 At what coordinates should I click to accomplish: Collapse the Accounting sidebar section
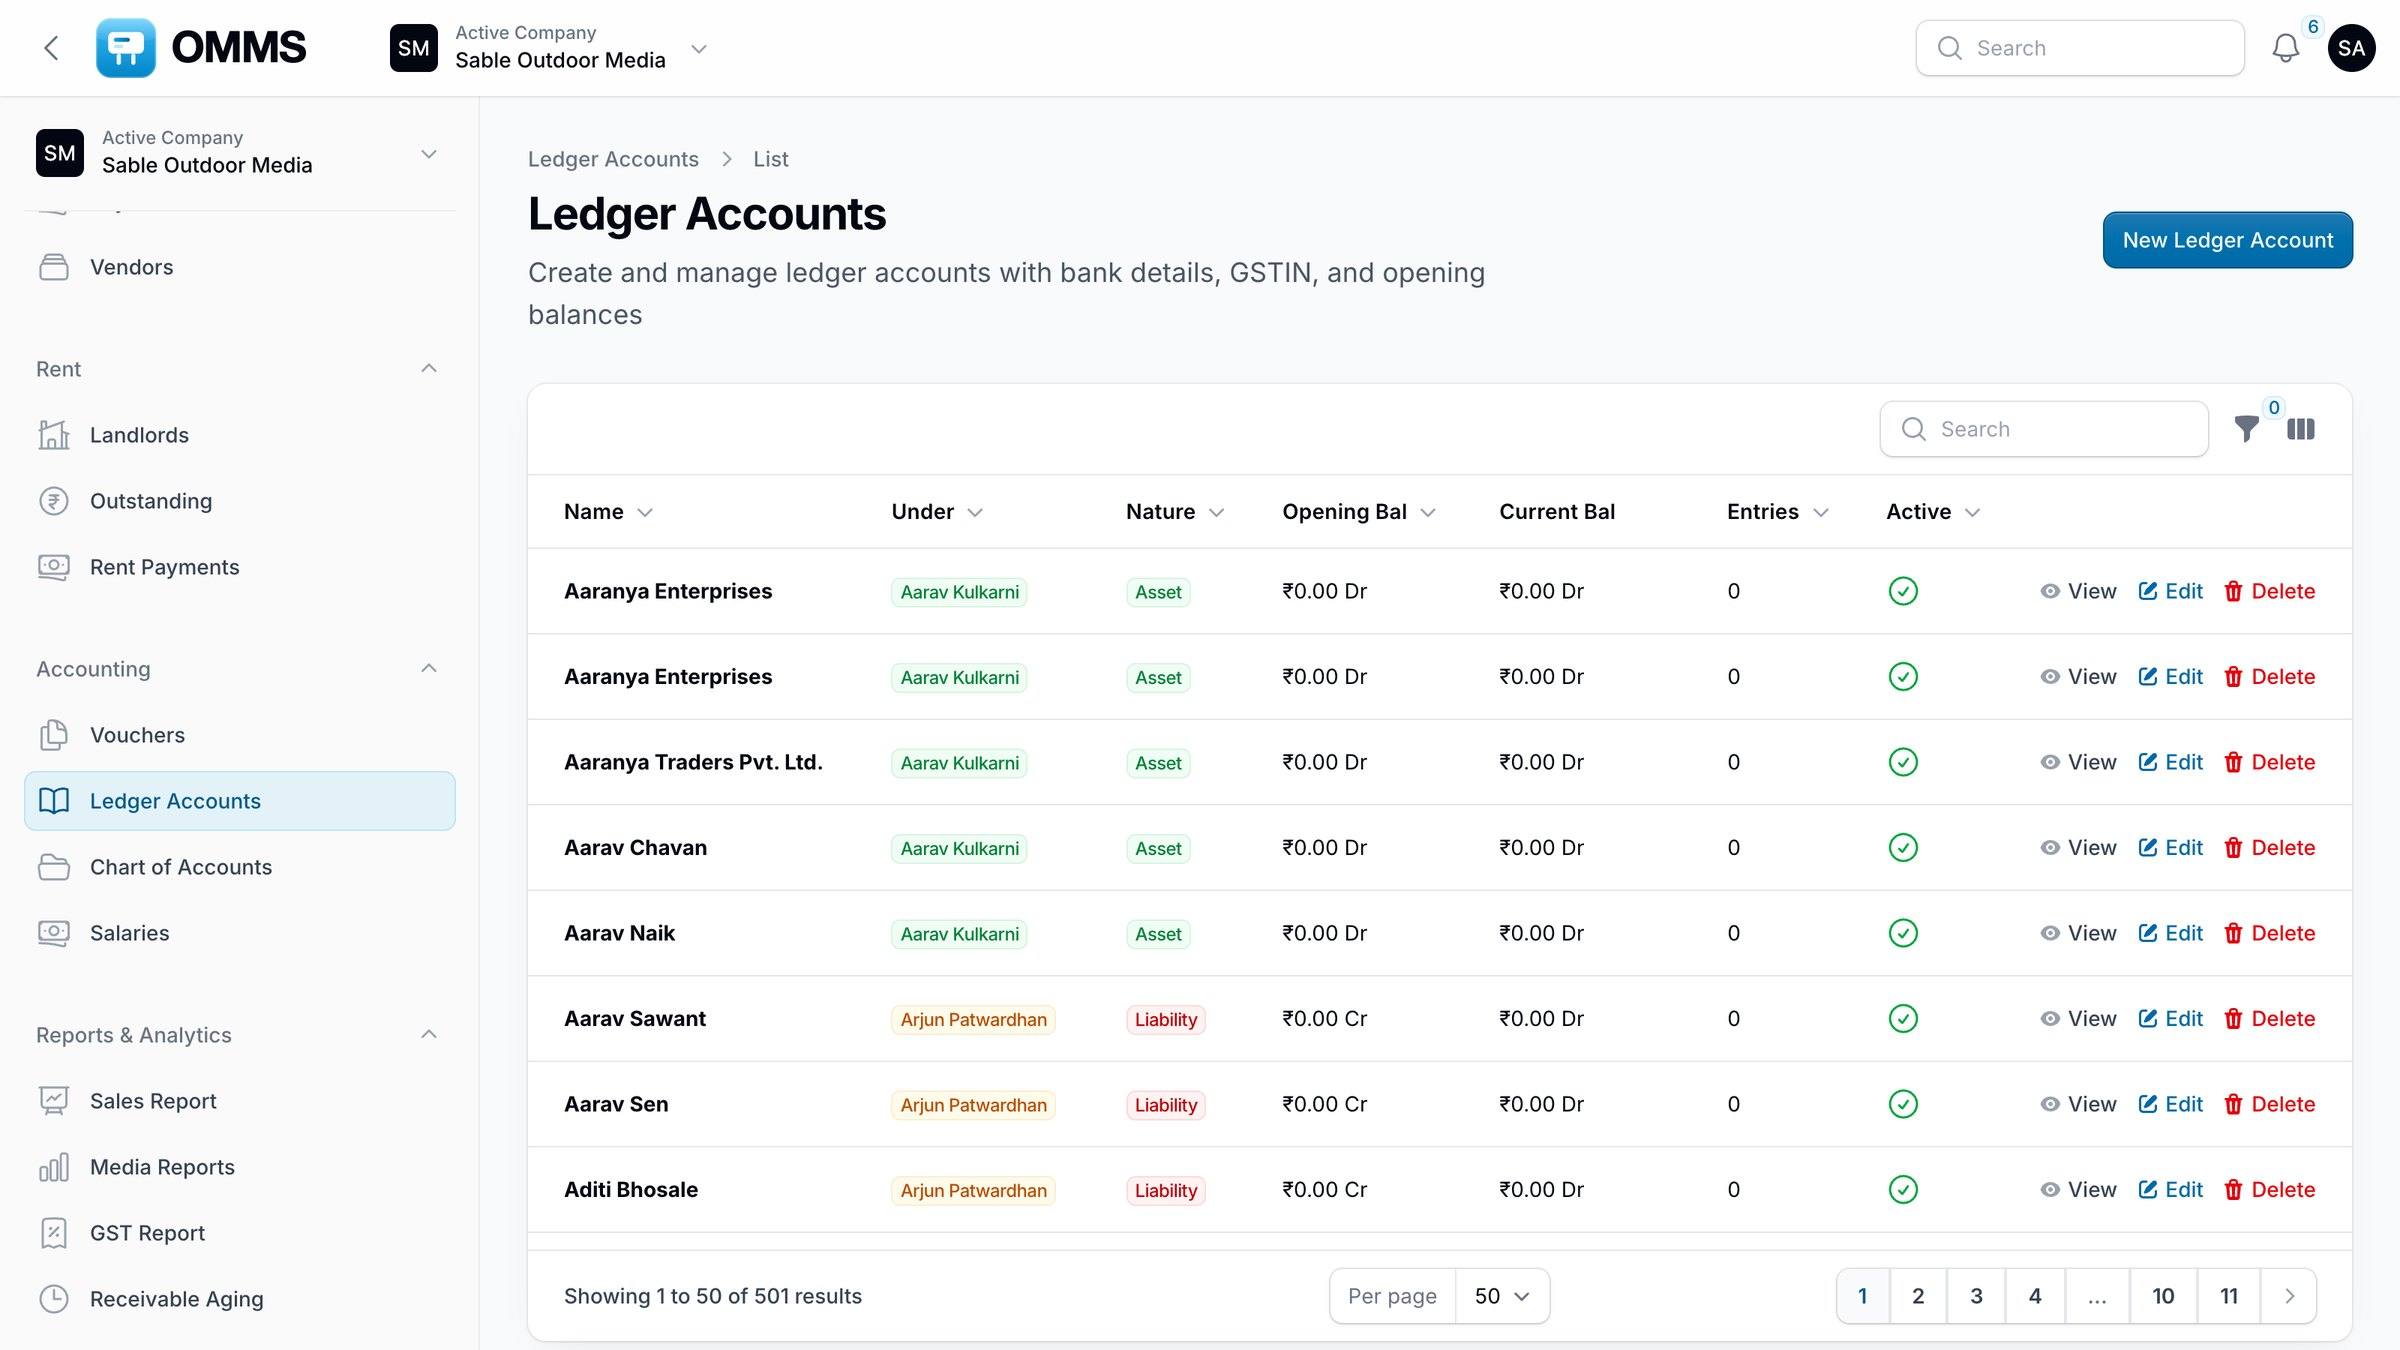coord(429,669)
